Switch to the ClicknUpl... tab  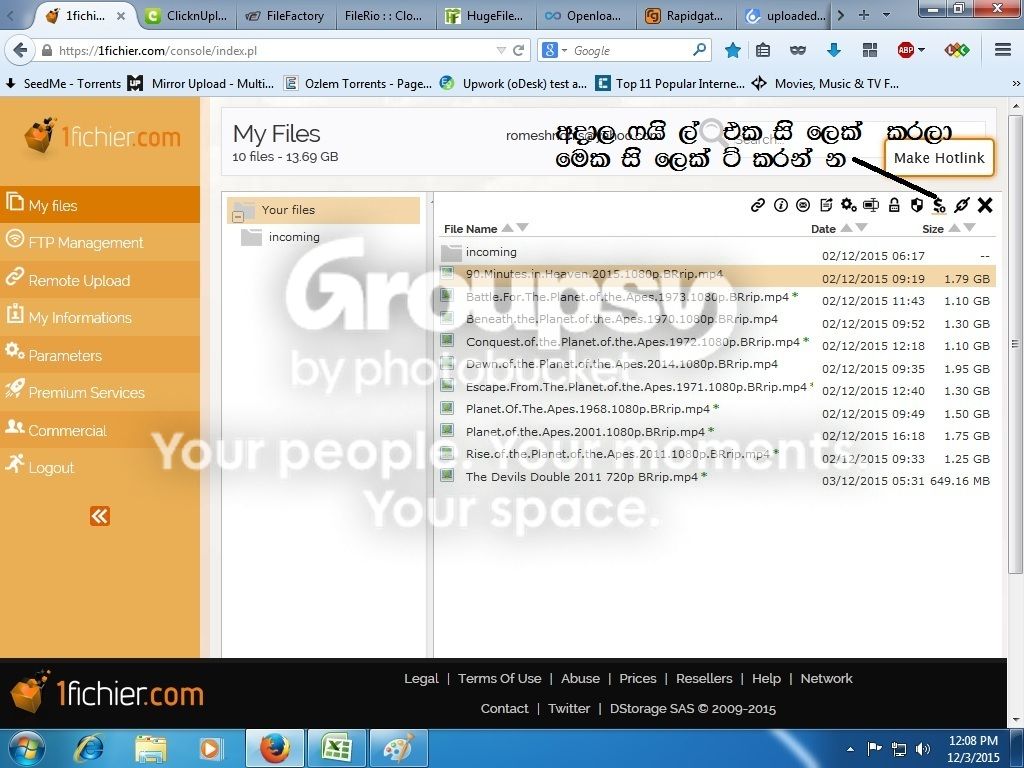pos(186,16)
